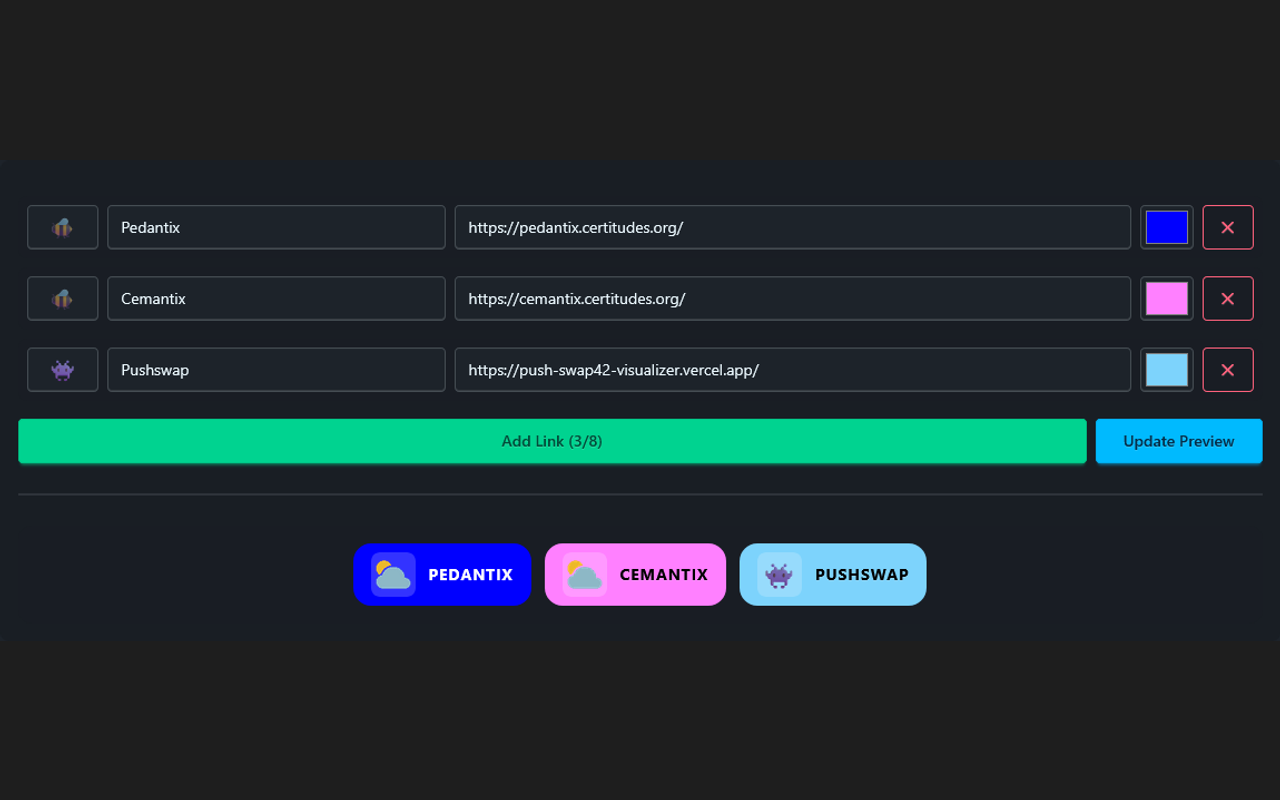Focus the Pedantix name field
The width and height of the screenshot is (1280, 800).
276,227
